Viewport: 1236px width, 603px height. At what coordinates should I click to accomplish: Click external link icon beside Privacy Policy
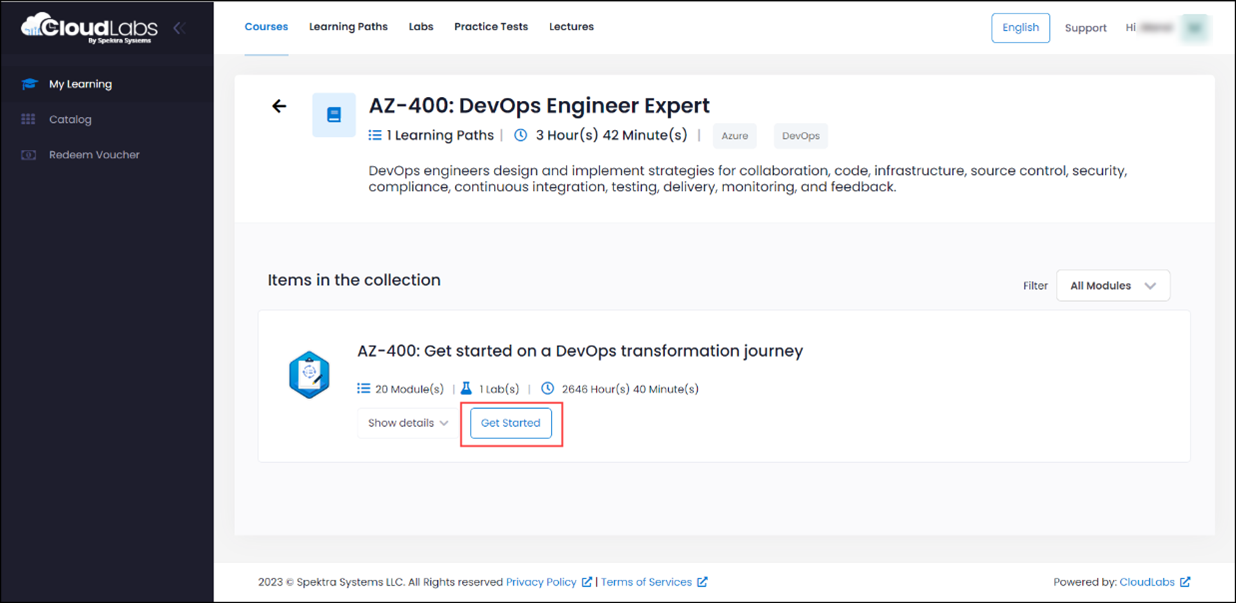click(x=587, y=582)
